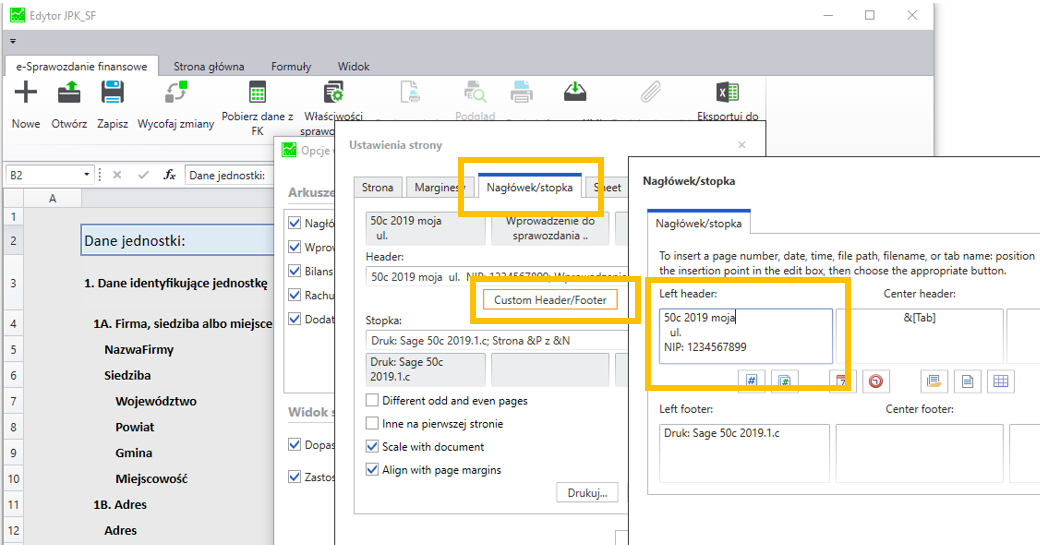Click into the Center footer text box

point(919,453)
